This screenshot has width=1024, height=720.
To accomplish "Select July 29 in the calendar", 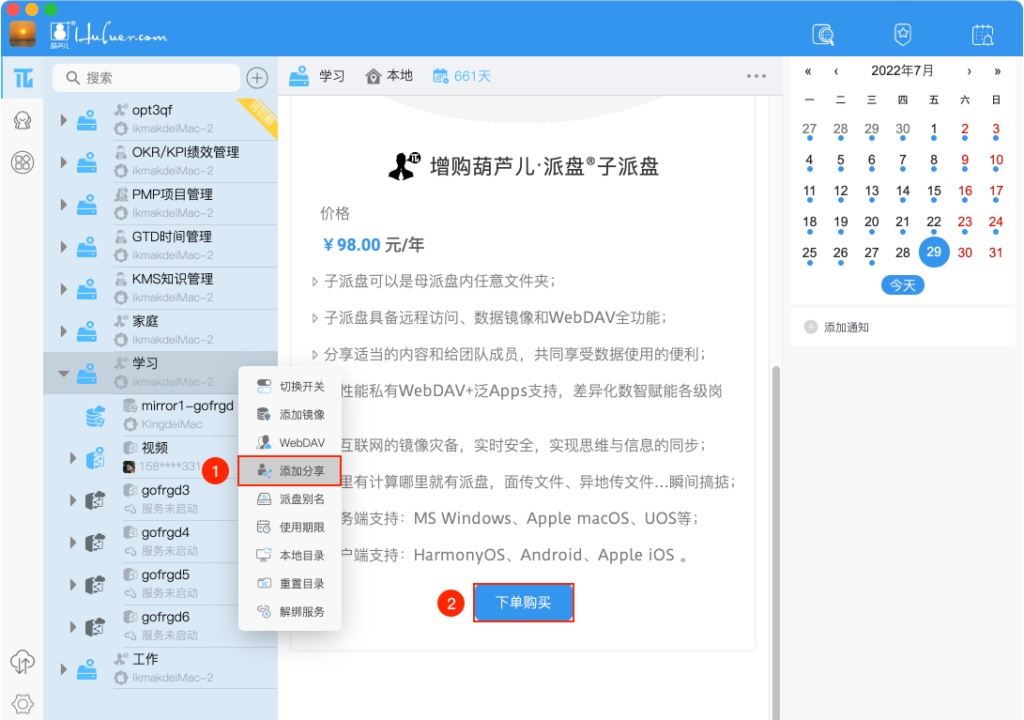I will point(934,252).
